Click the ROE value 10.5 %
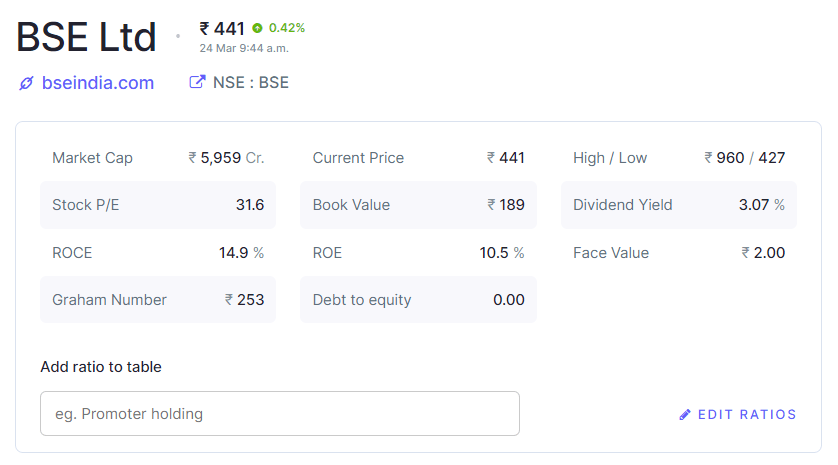 tap(502, 253)
